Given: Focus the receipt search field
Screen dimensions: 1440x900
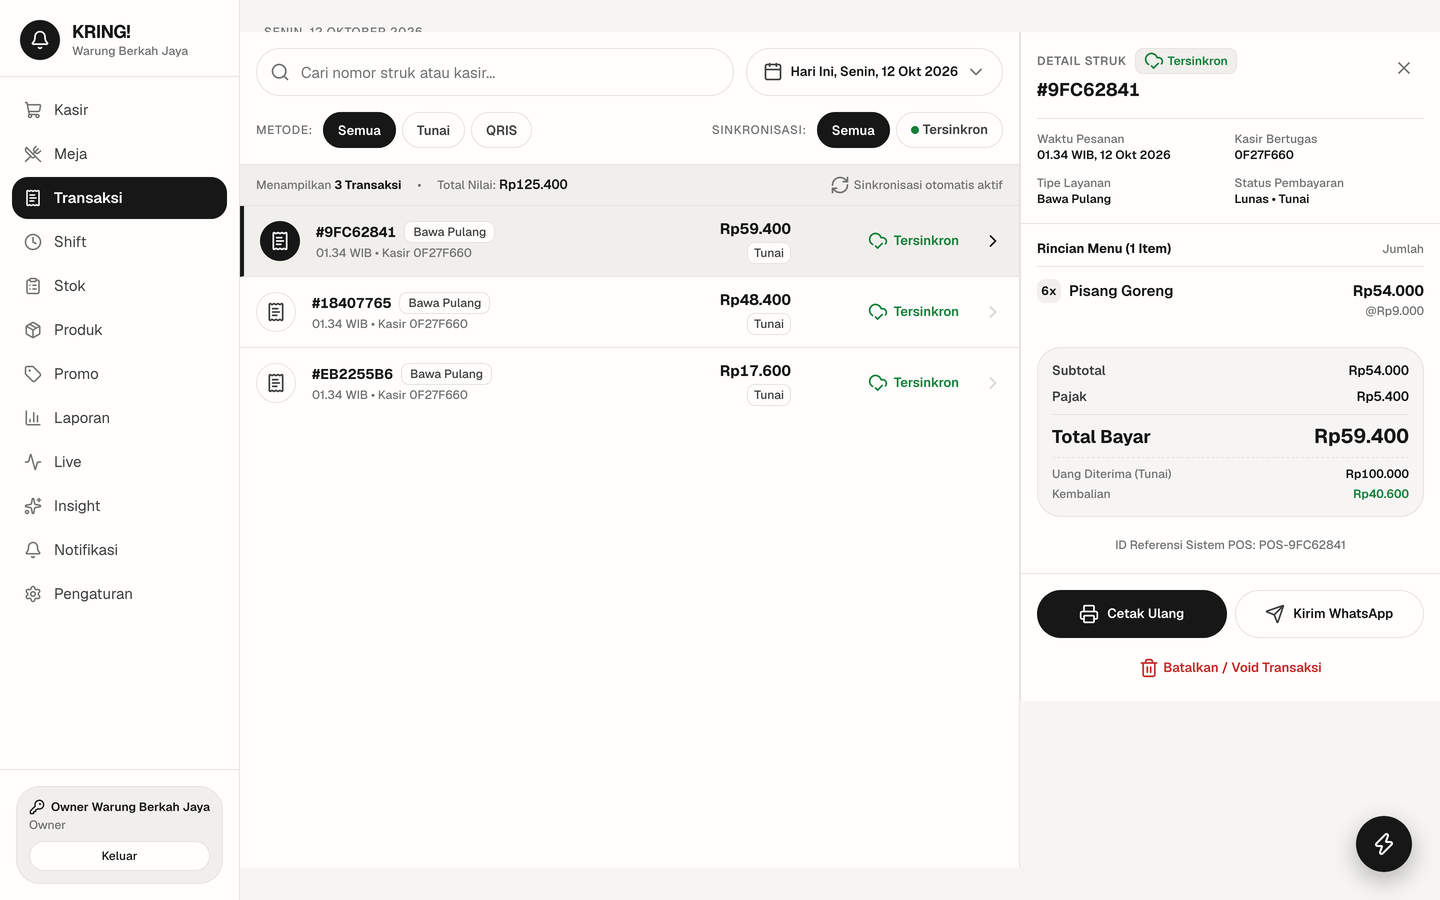Looking at the screenshot, I should (x=495, y=72).
